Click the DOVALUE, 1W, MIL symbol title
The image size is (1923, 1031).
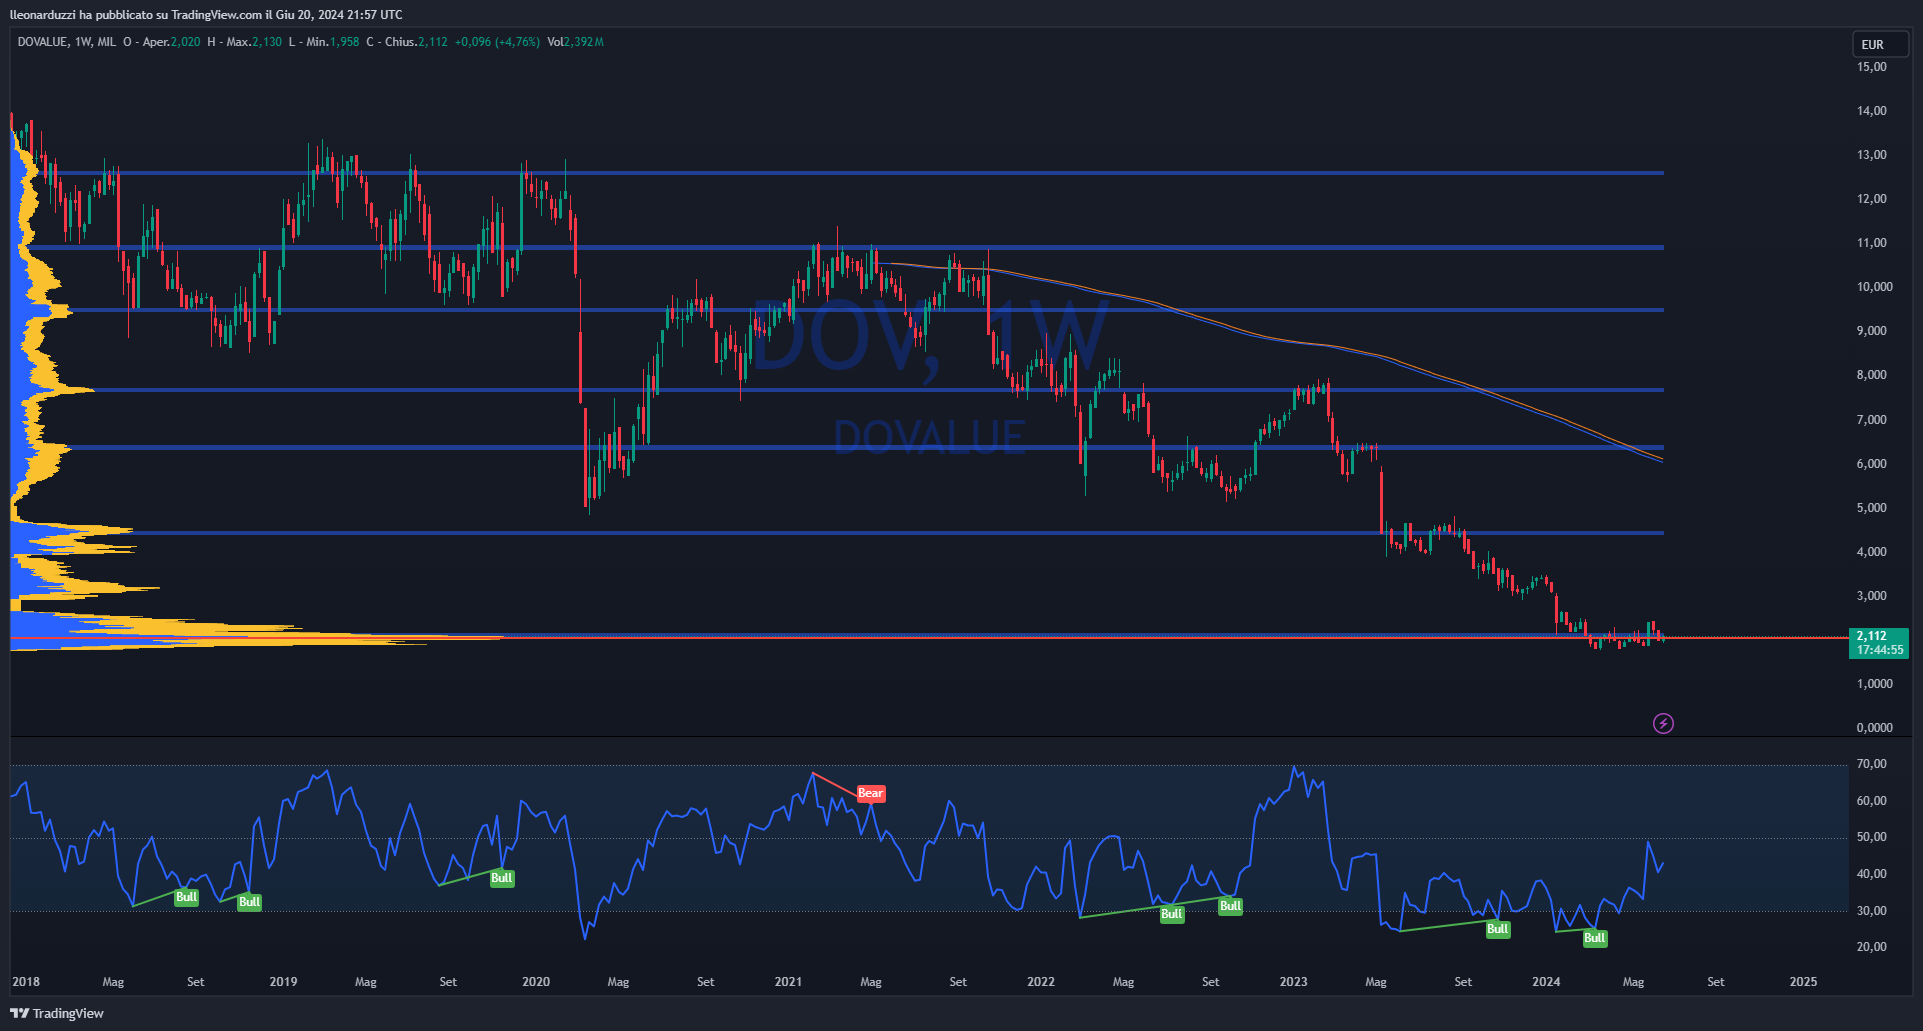pos(67,42)
